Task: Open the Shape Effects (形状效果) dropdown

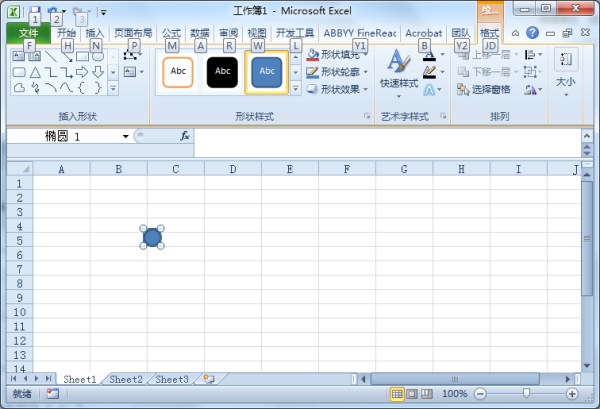Action: point(337,89)
